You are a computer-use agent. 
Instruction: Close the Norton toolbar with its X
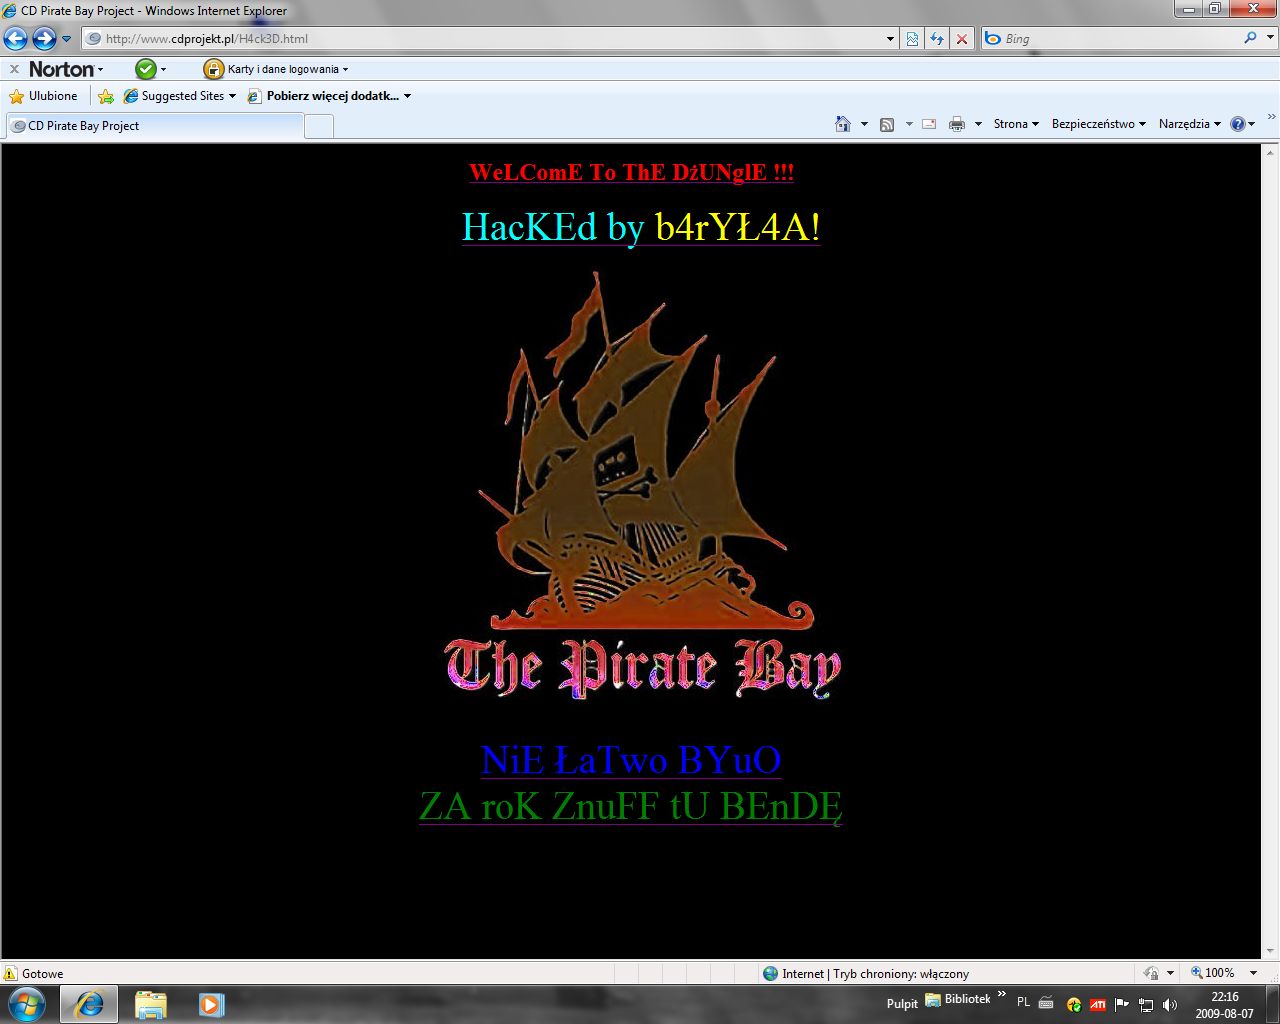point(14,69)
